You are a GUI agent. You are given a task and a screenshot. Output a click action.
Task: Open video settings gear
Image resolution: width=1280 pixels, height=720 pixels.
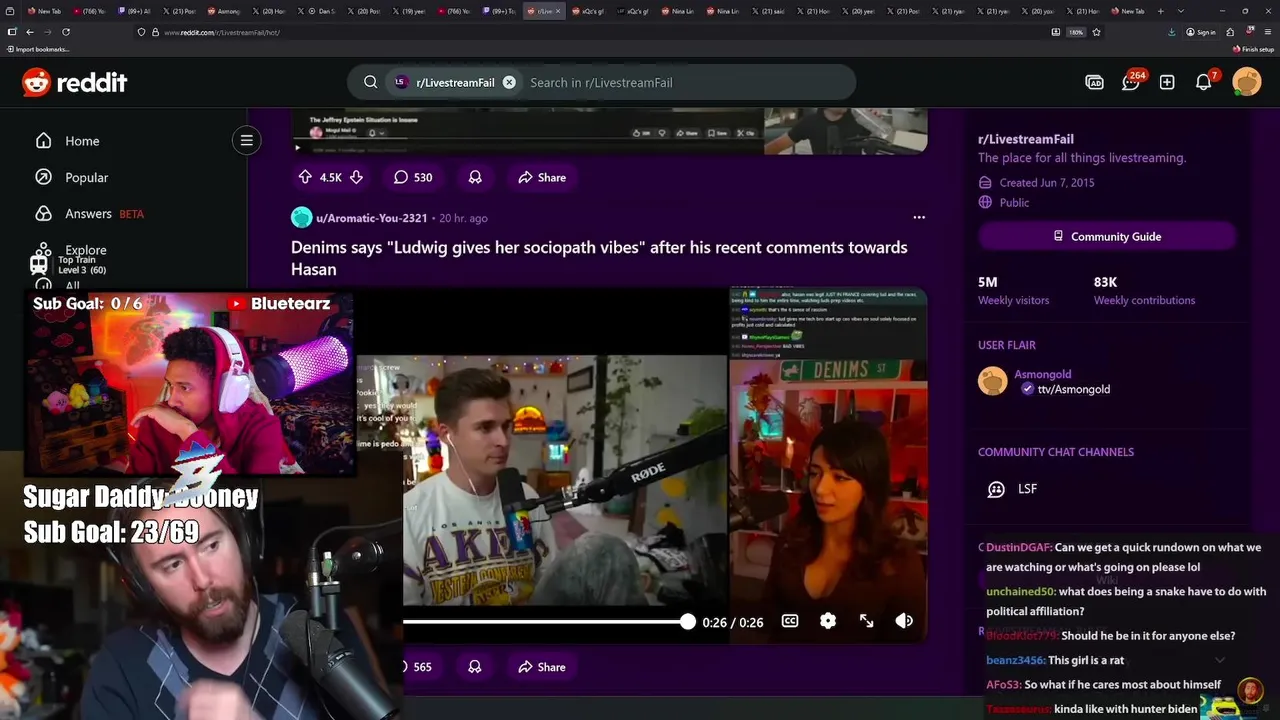tap(828, 621)
